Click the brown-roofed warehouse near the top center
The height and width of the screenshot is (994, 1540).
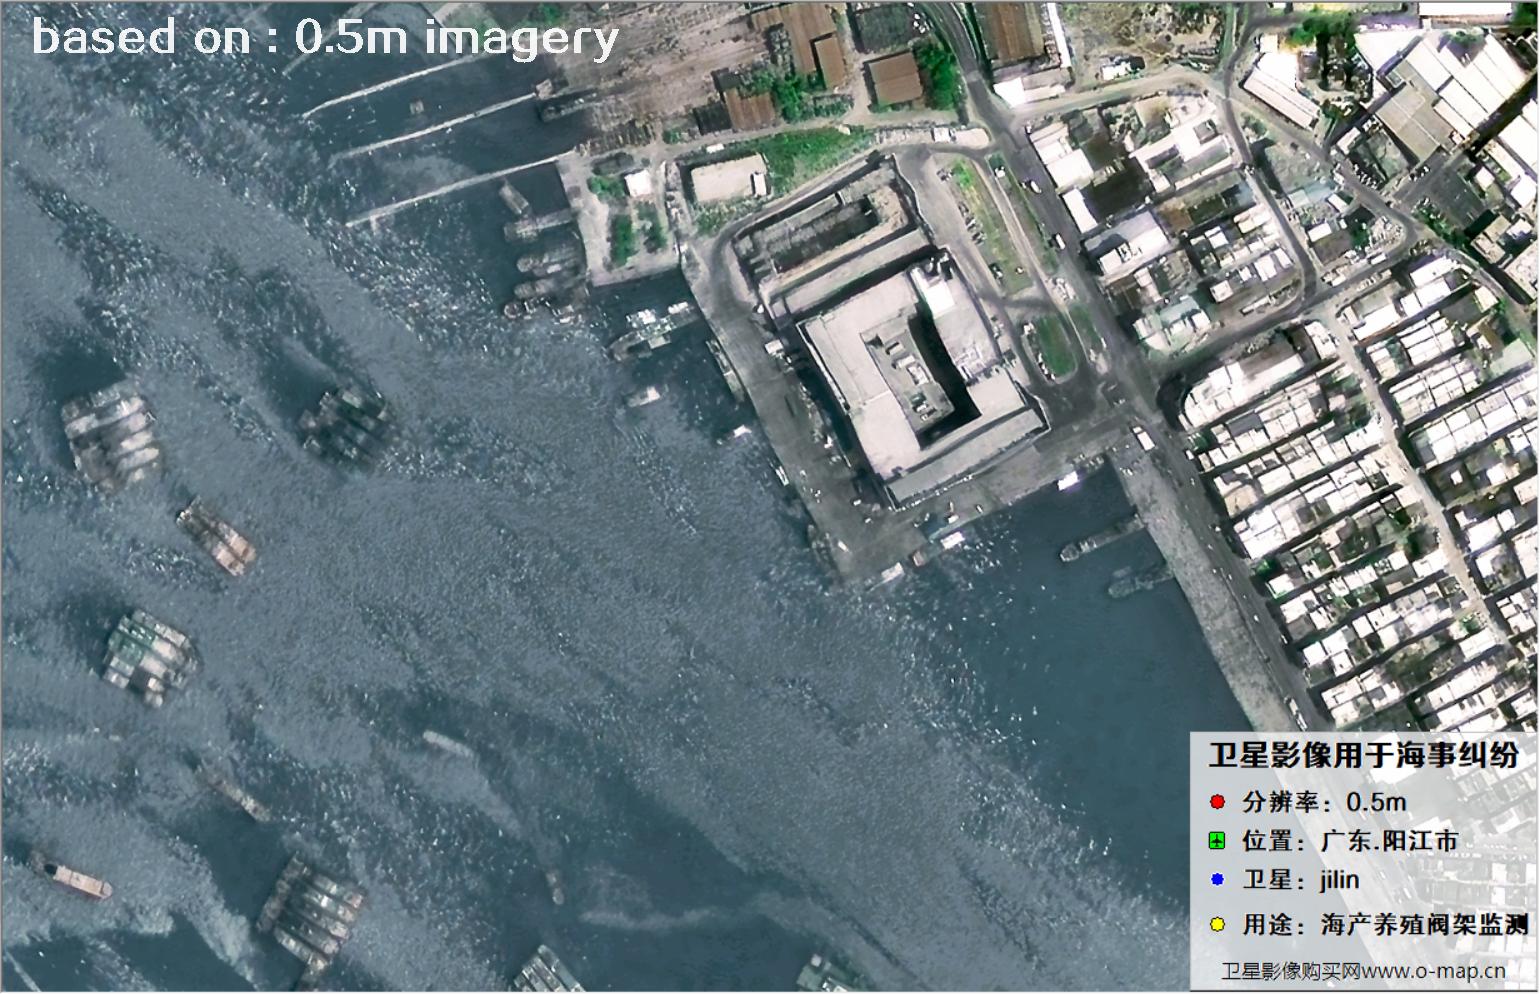(893, 78)
